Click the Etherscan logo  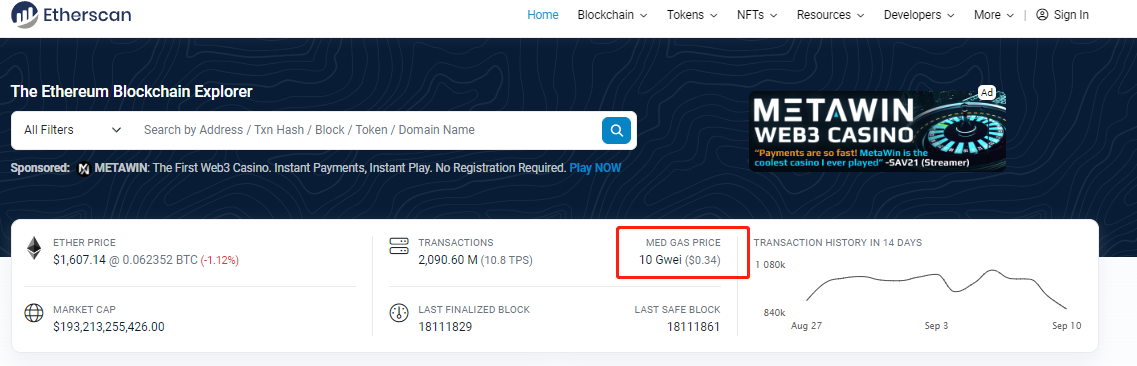pos(70,14)
